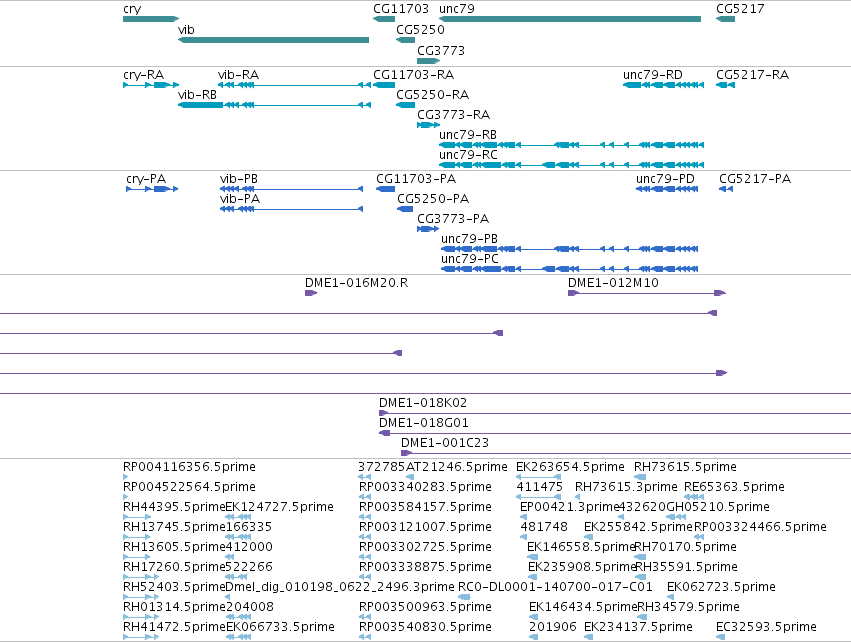The width and height of the screenshot is (851, 642).
Task: Select the CG3773-RA transcript label
Action: tap(453, 115)
